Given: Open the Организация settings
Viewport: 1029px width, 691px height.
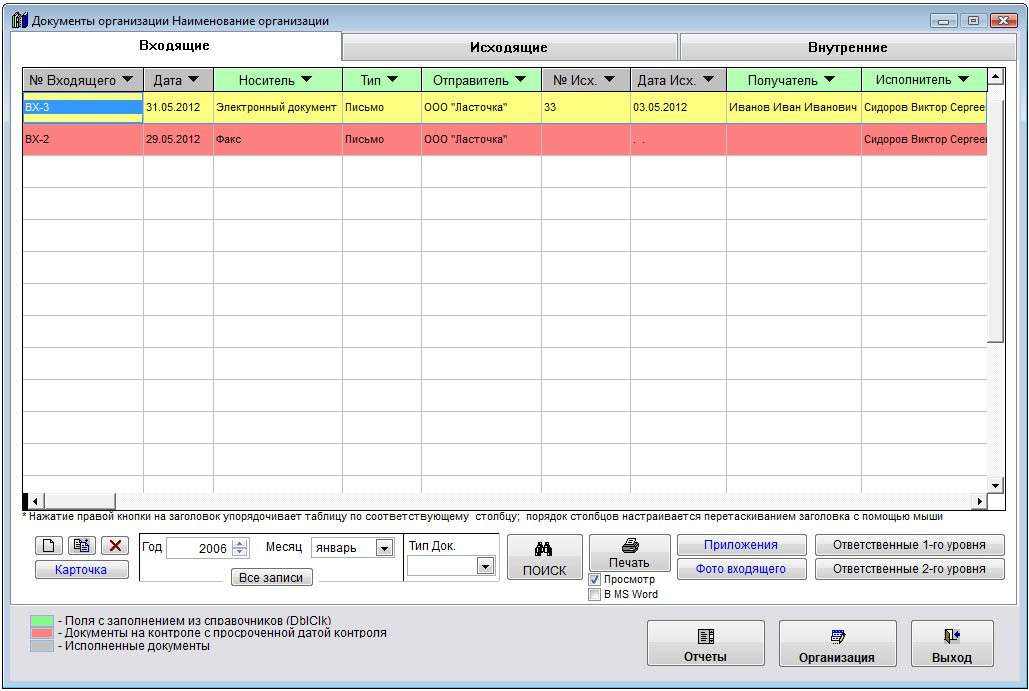Looking at the screenshot, I should click(x=837, y=644).
